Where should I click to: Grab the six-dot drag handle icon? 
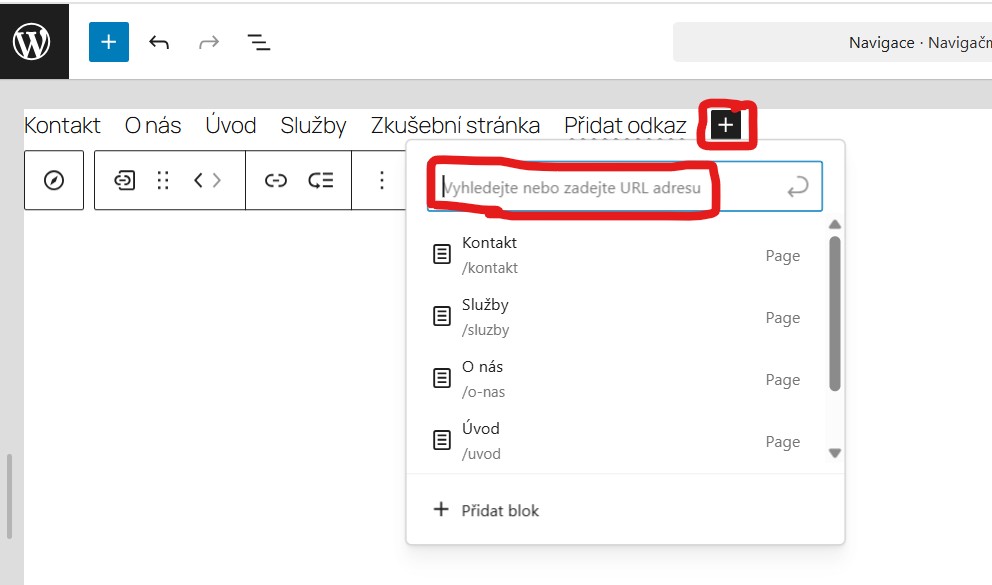[x=161, y=180]
